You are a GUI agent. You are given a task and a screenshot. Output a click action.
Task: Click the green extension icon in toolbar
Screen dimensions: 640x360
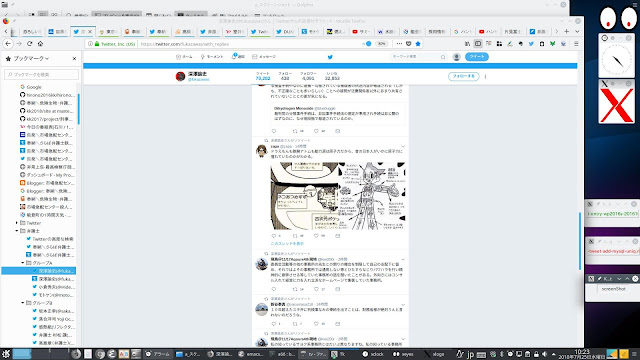tap(552, 44)
